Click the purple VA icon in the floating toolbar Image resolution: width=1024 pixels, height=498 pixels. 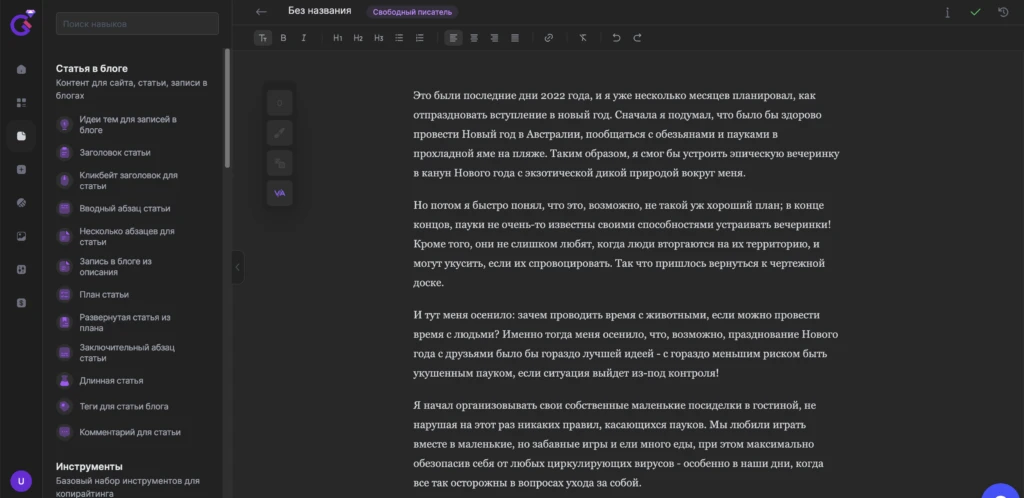point(280,193)
